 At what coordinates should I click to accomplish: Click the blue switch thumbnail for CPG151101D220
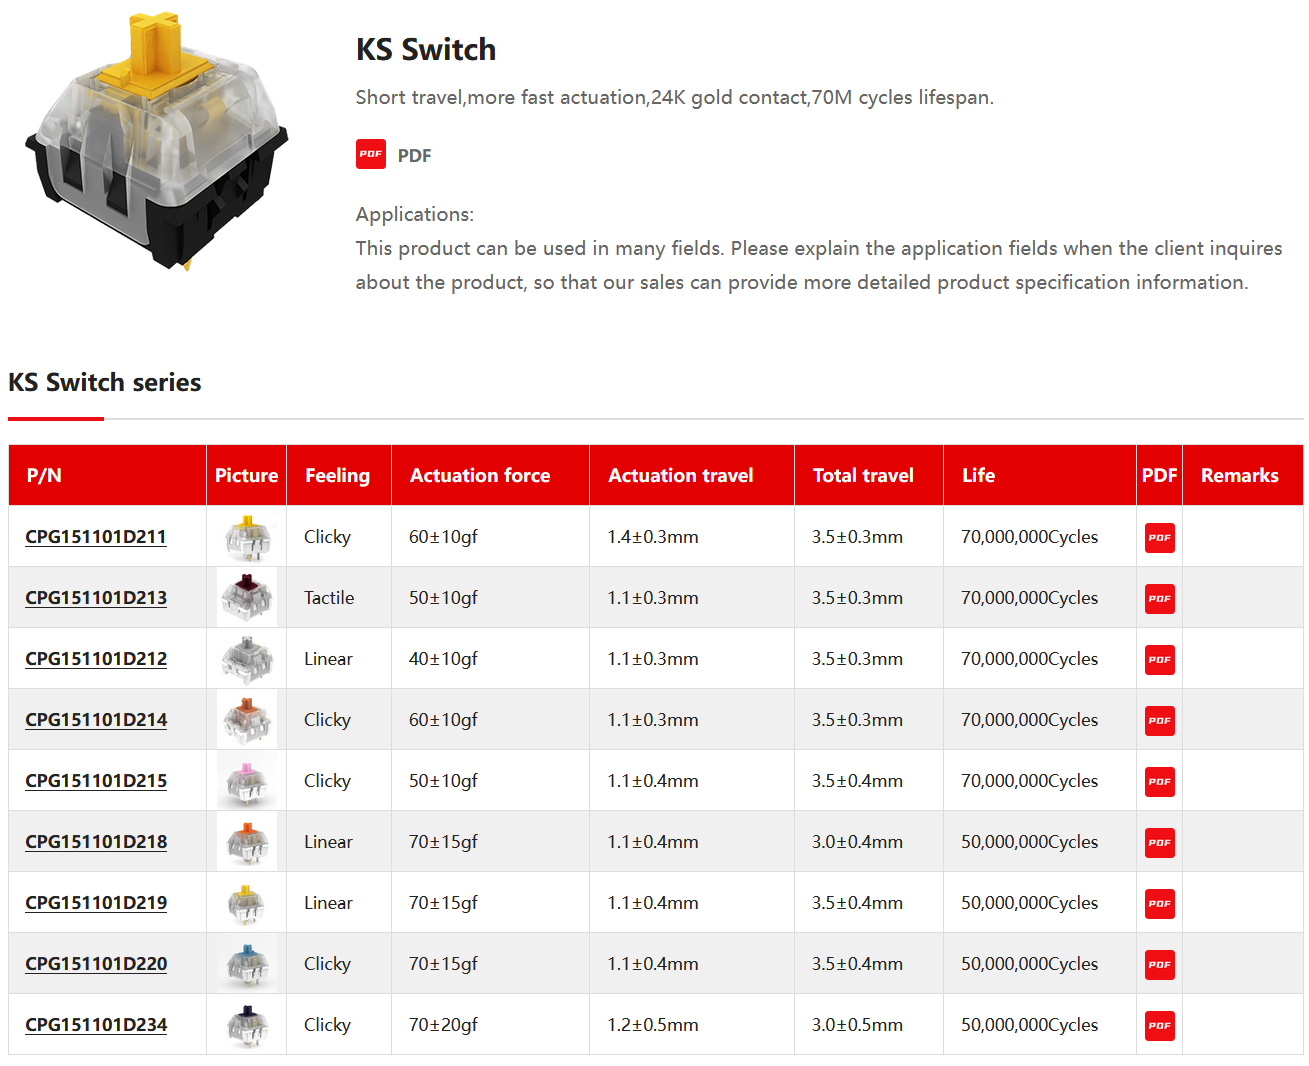coord(246,964)
